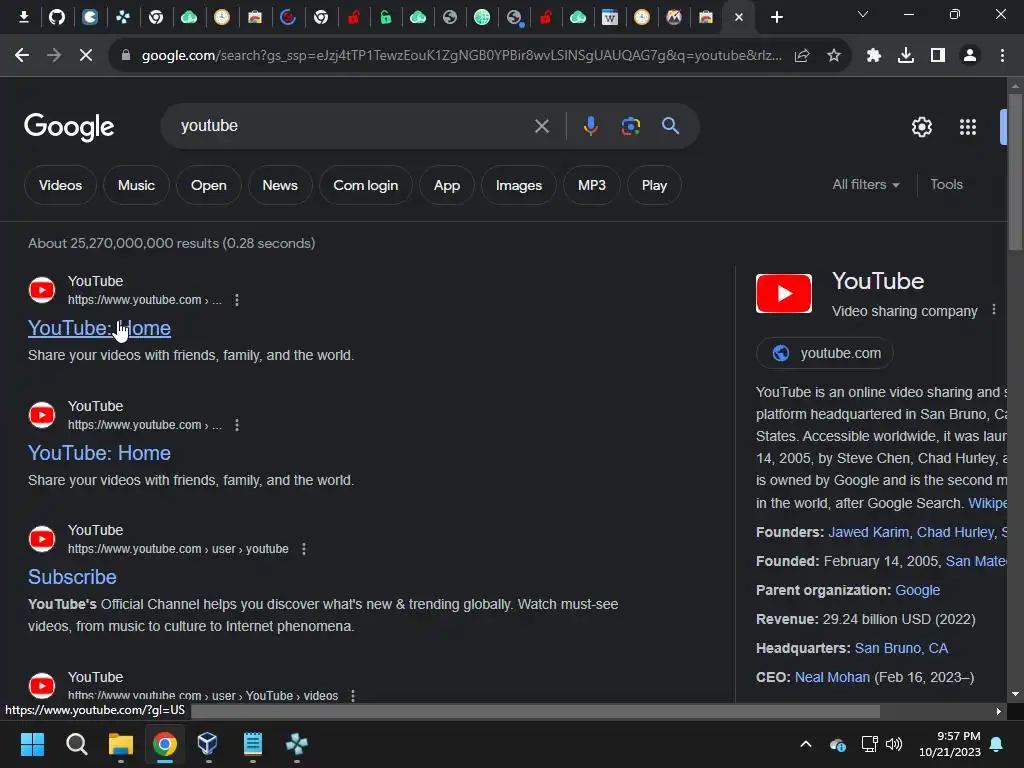
Task: Click the vertical page scrollbar thumb
Action: pyautogui.click(x=1015, y=171)
